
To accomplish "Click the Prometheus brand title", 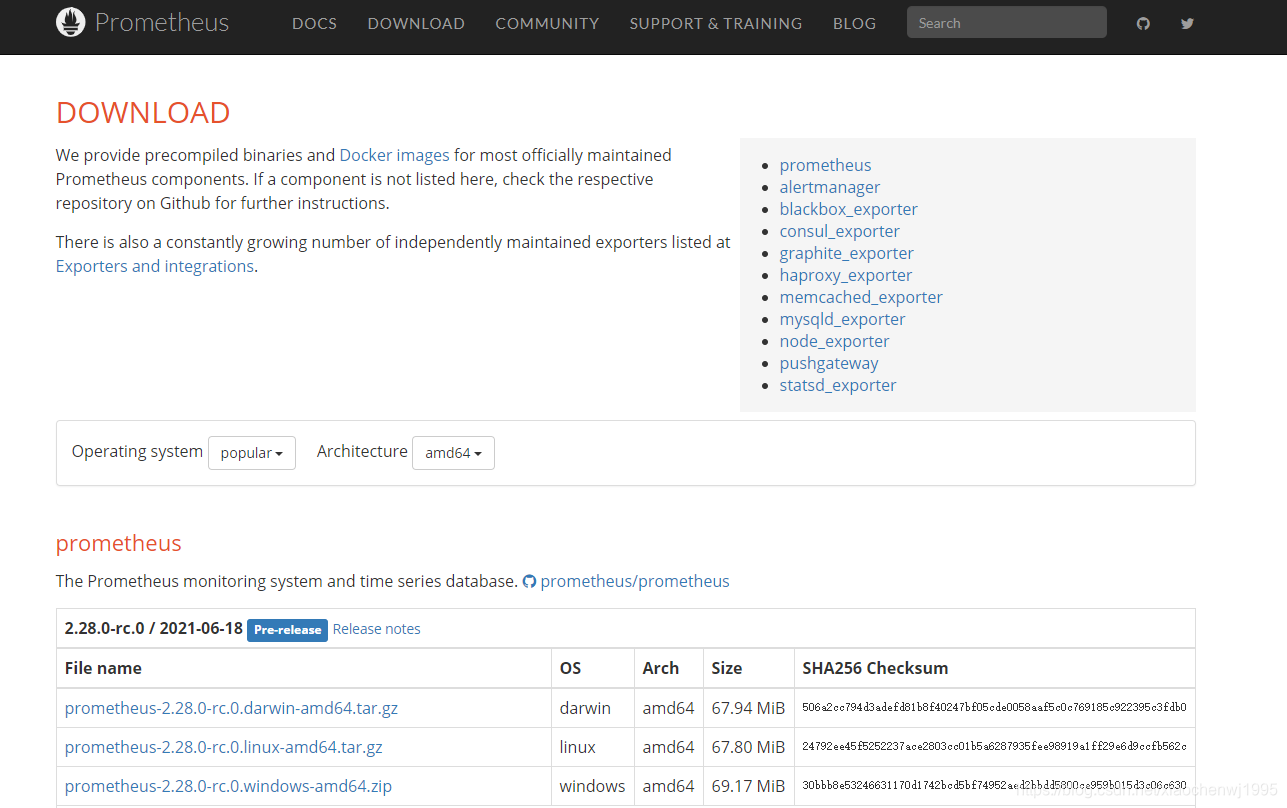I will [x=162, y=22].
